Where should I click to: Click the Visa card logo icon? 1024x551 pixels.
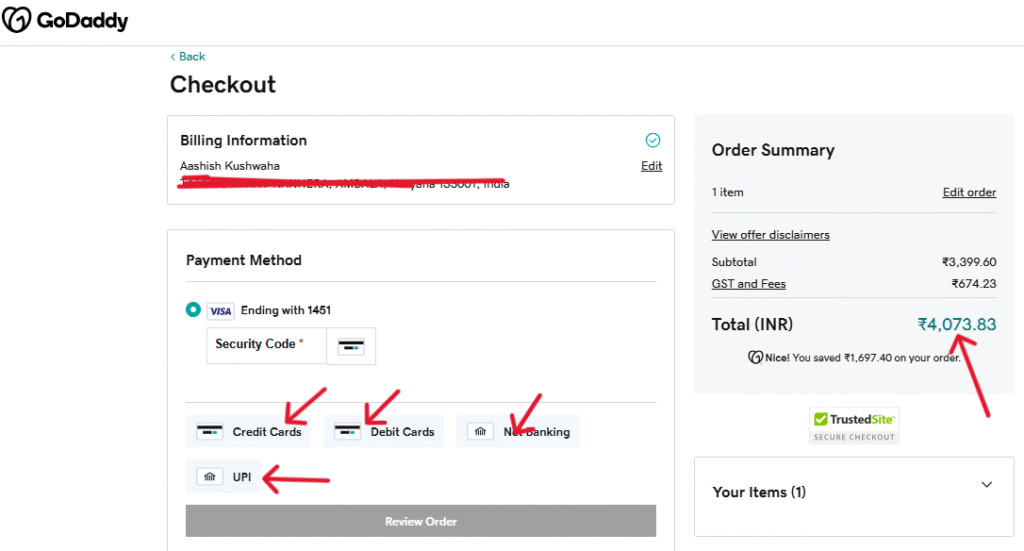tap(220, 311)
